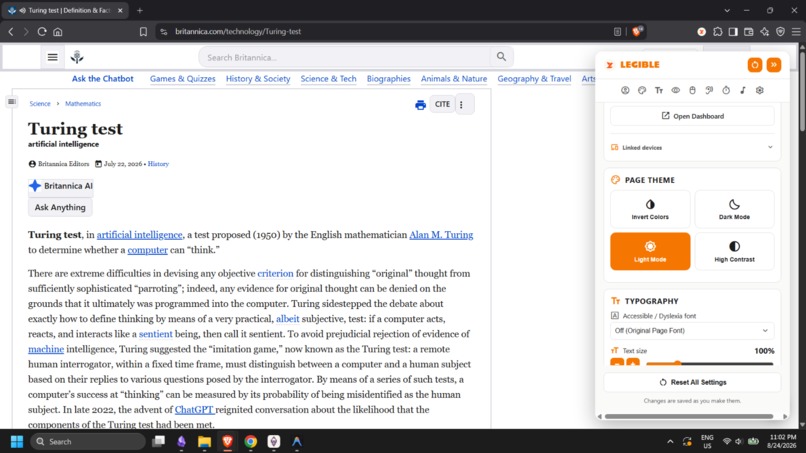Open the Britannica hamburger menu

(x=52, y=57)
